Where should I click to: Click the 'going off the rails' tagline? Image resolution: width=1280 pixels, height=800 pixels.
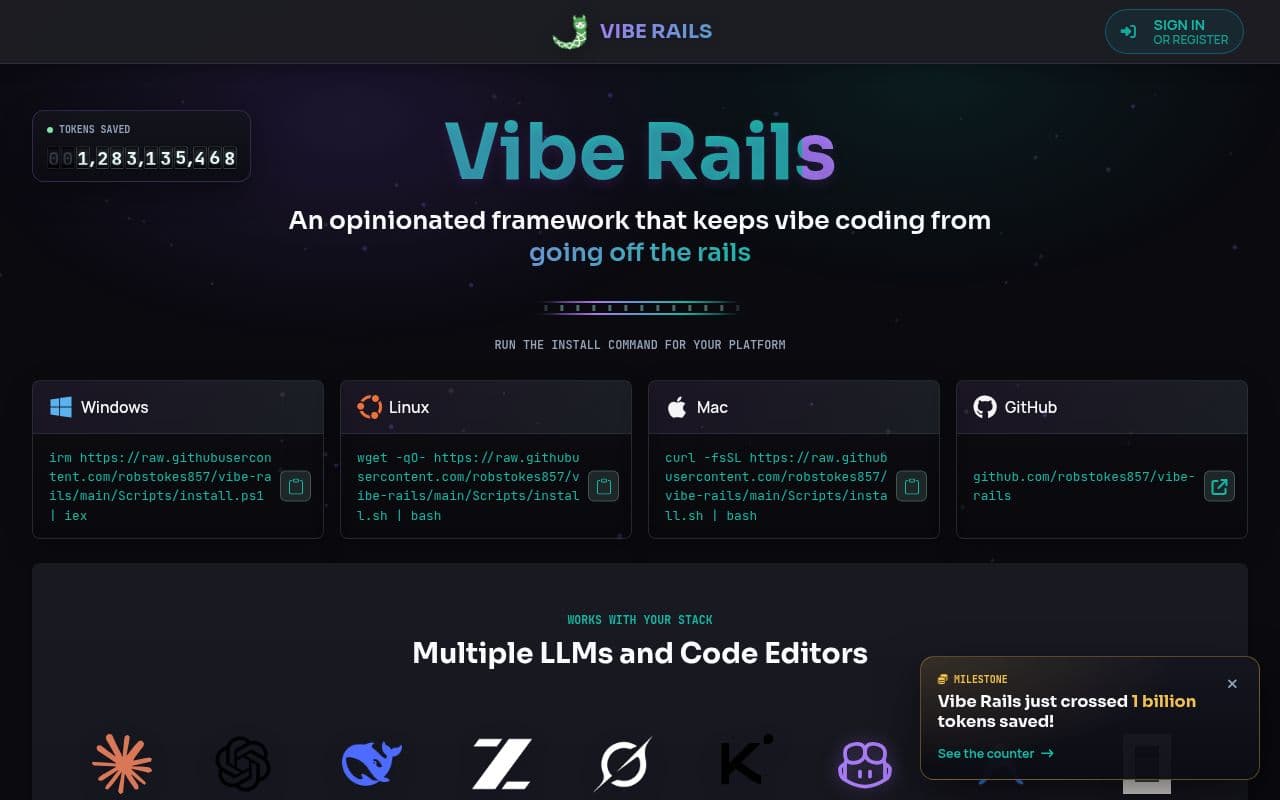tap(640, 252)
